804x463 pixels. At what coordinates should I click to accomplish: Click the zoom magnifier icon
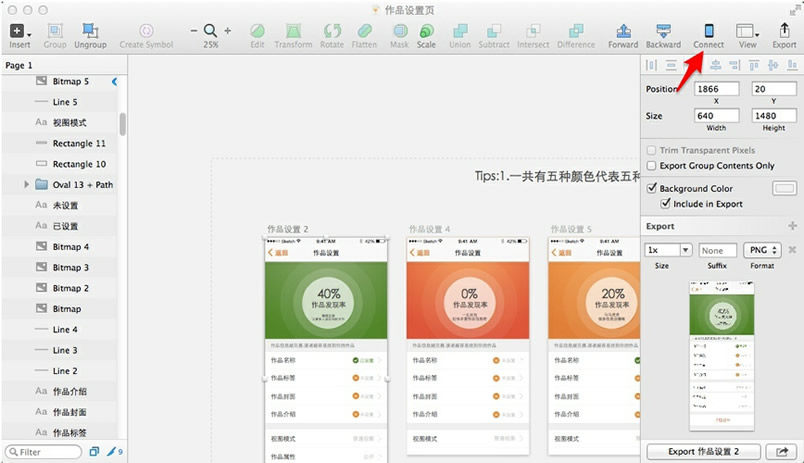click(210, 30)
